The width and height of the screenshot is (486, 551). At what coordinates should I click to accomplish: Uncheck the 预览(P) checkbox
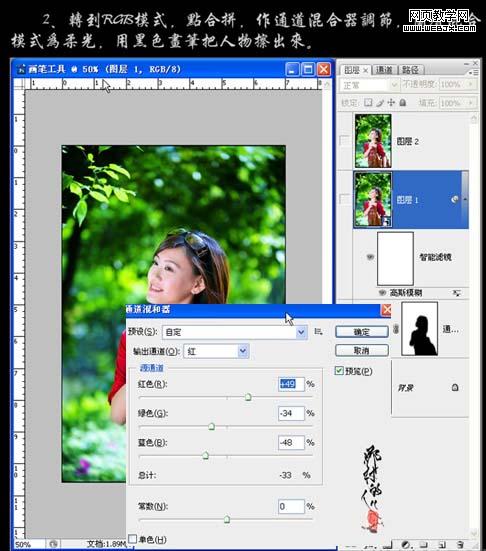pos(339,370)
